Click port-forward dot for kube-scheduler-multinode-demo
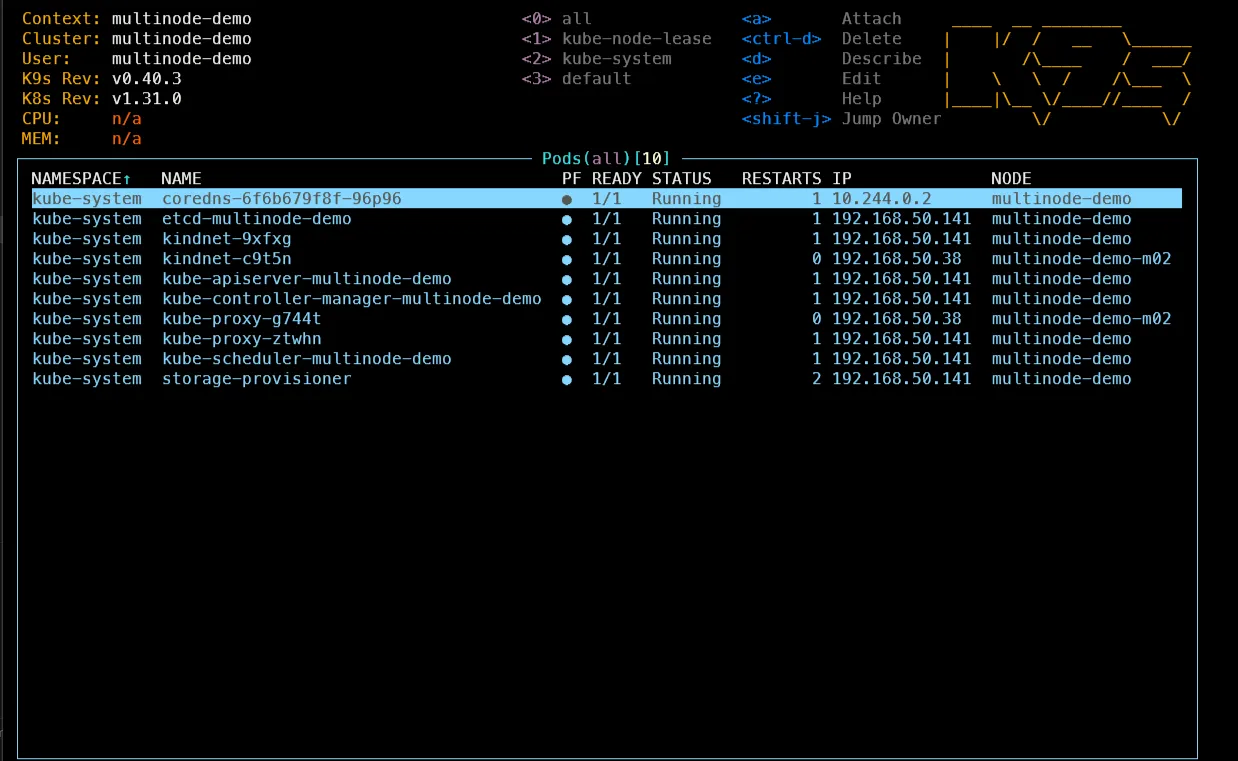The width and height of the screenshot is (1238, 761). pos(567,359)
